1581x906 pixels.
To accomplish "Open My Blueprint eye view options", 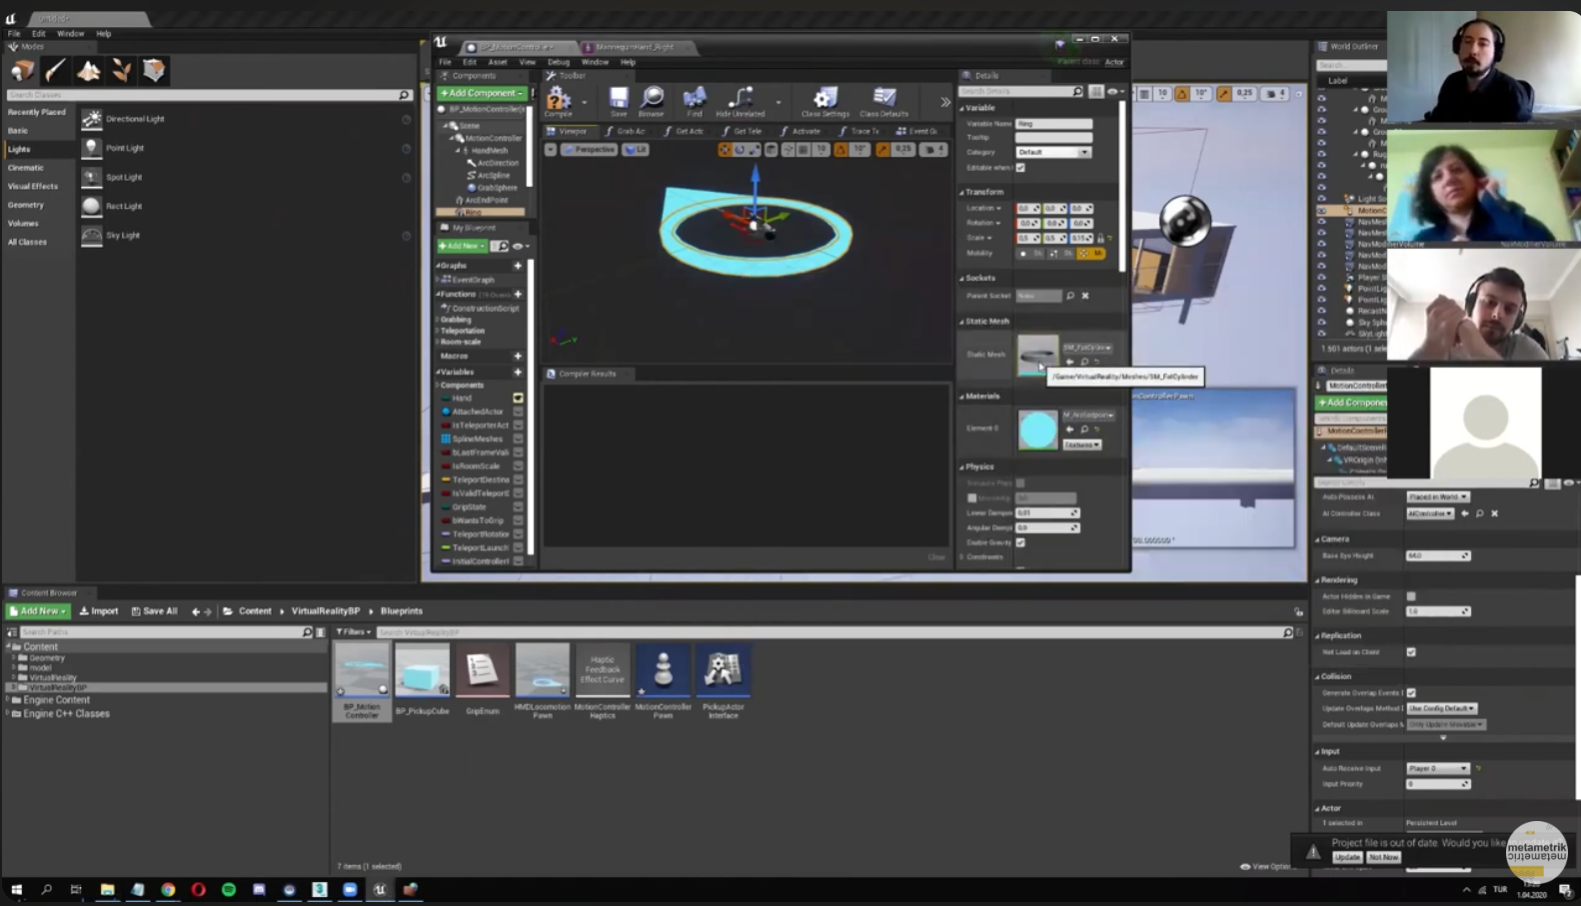I will (x=520, y=246).
